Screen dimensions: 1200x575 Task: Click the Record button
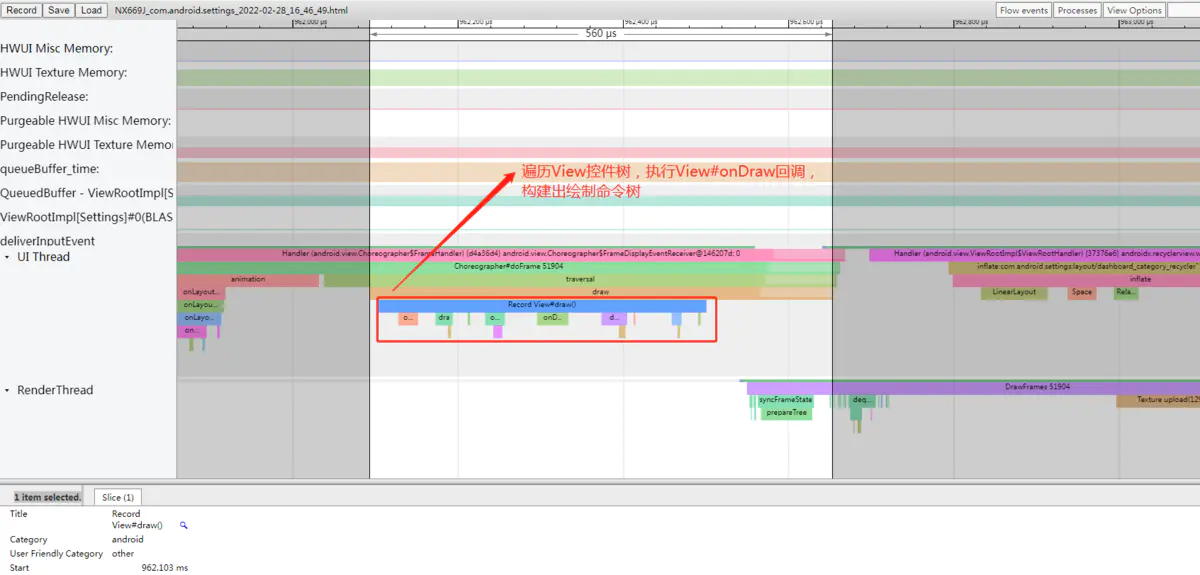21,10
